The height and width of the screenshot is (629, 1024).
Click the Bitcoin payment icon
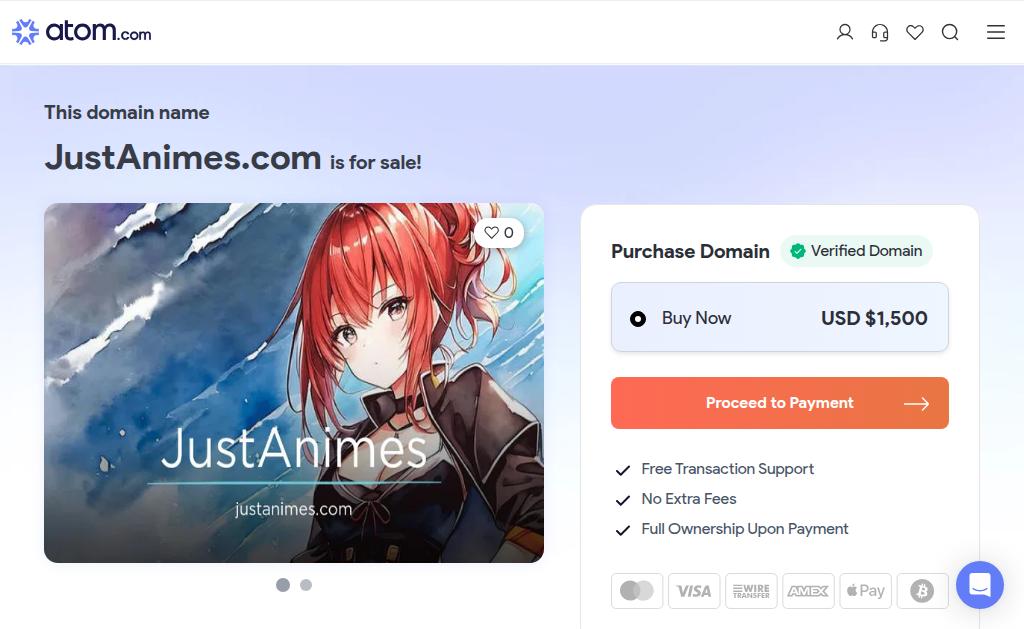coord(922,591)
